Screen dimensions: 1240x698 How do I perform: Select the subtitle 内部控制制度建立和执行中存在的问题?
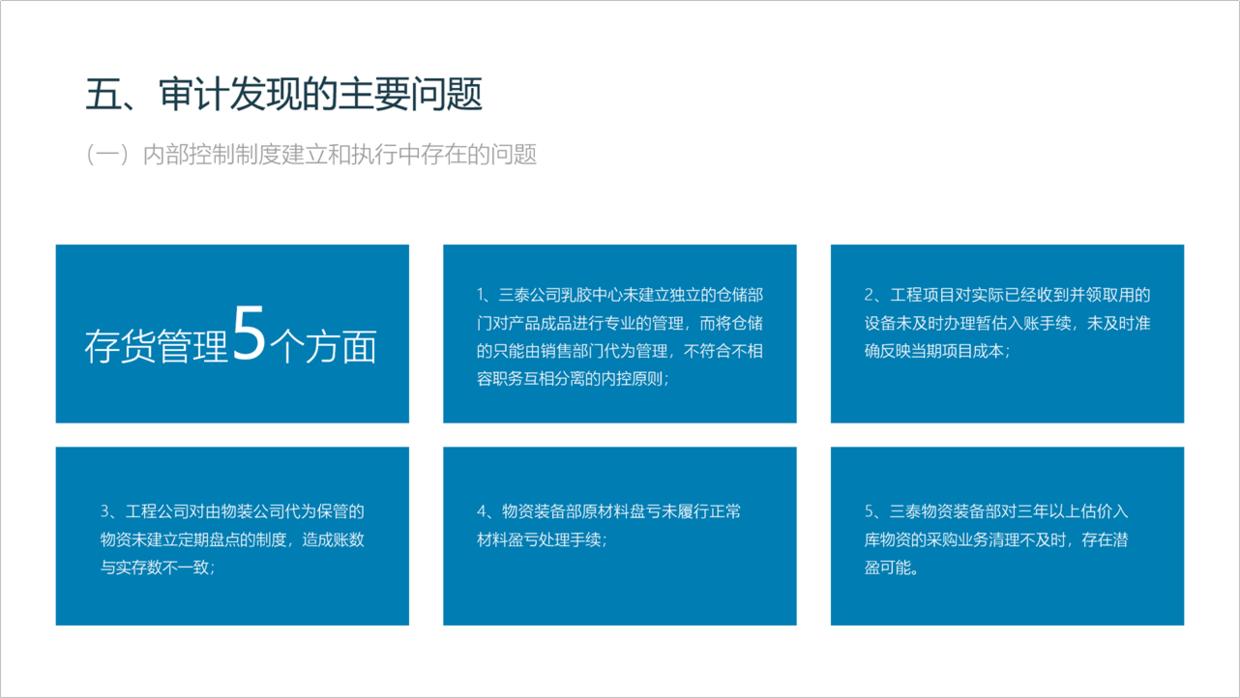pos(340,155)
